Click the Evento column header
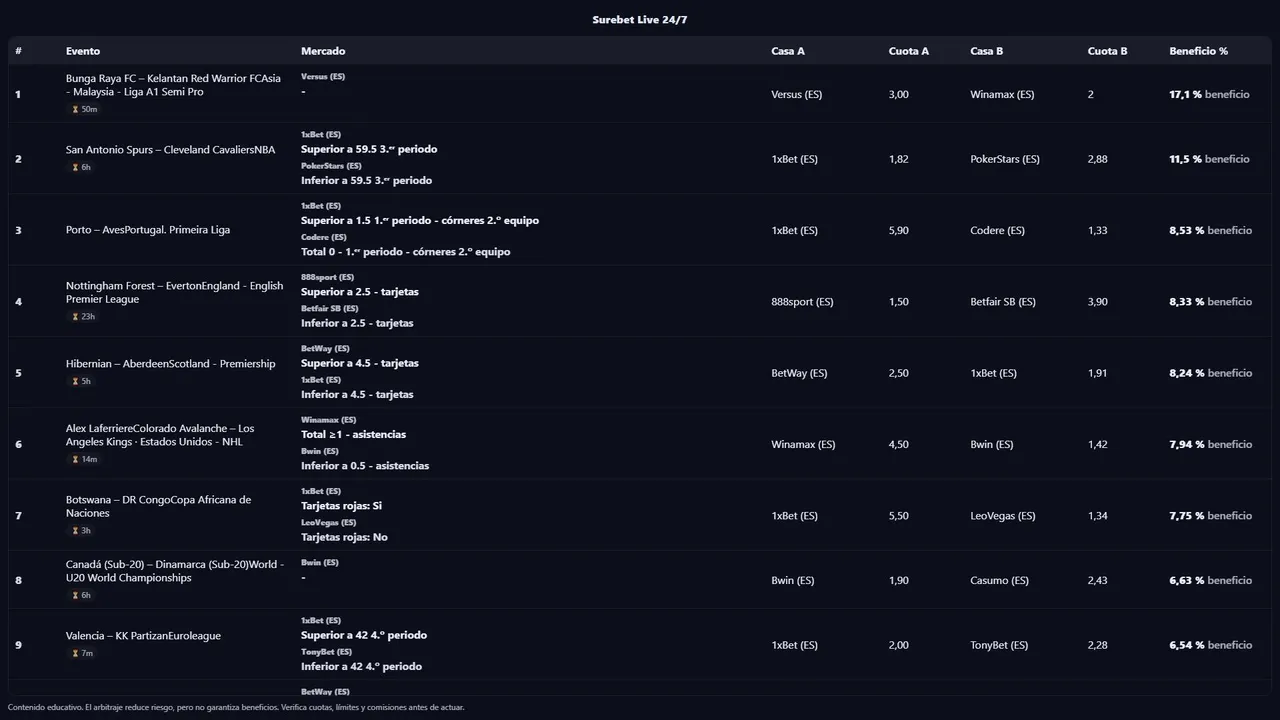The image size is (1280, 720). click(x=83, y=51)
